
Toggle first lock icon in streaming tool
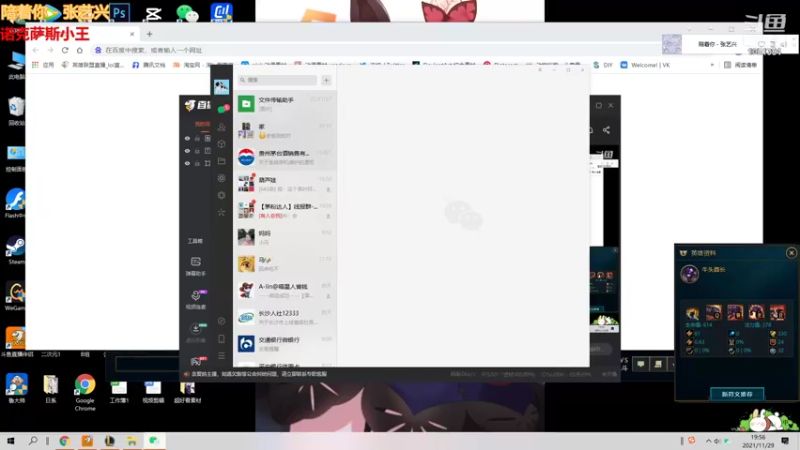[x=197, y=138]
